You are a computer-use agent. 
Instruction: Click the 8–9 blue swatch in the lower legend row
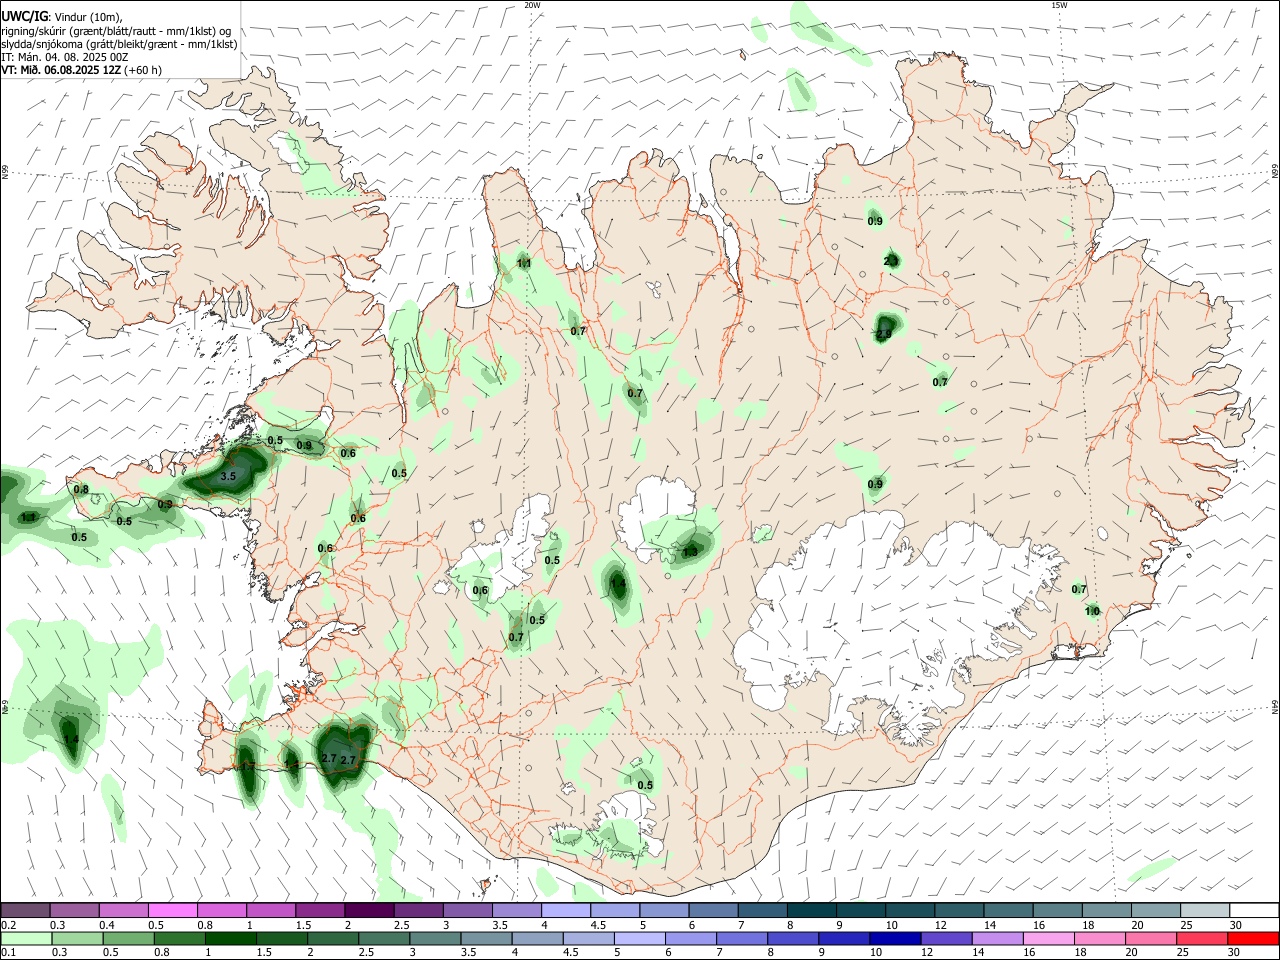click(x=793, y=939)
